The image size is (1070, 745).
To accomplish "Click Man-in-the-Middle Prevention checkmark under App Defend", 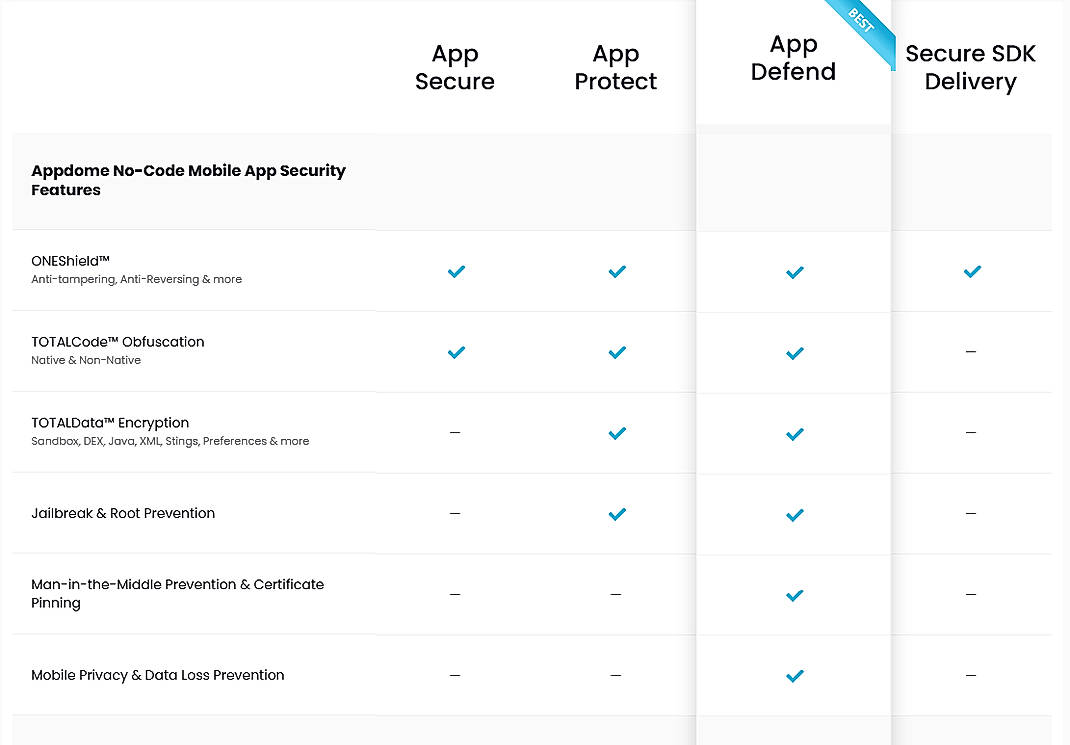I will (x=794, y=595).
